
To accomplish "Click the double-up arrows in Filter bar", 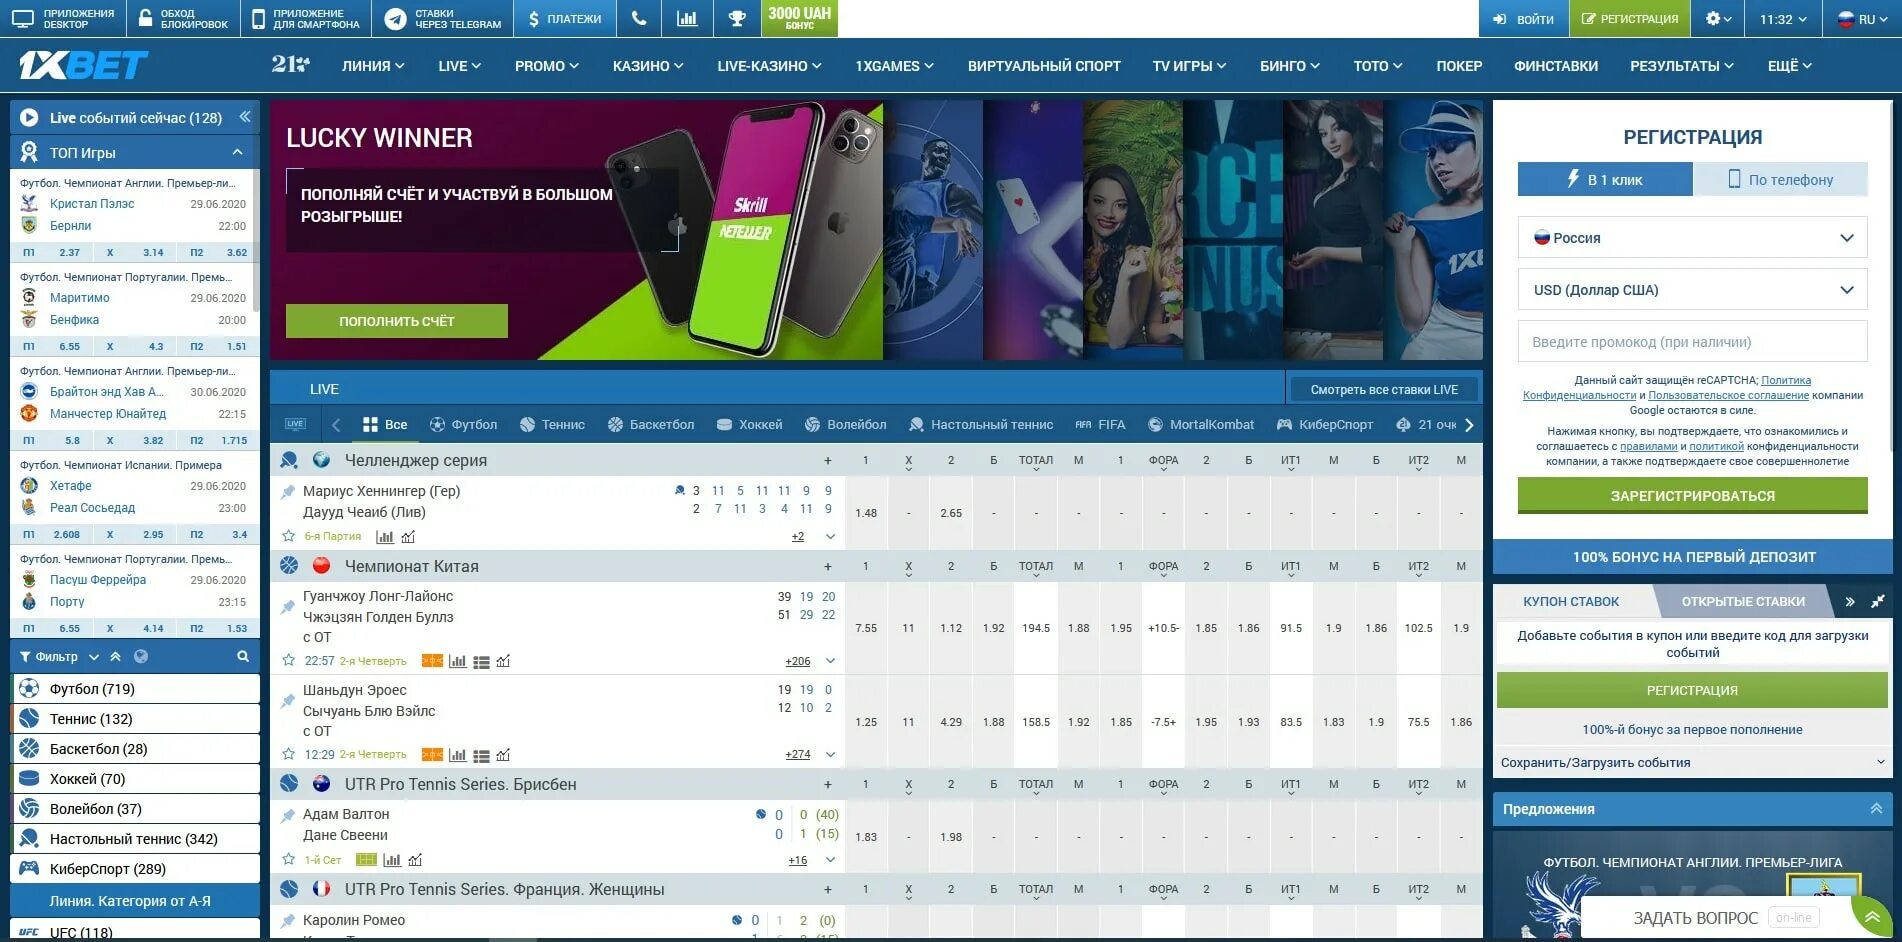I will (x=116, y=656).
